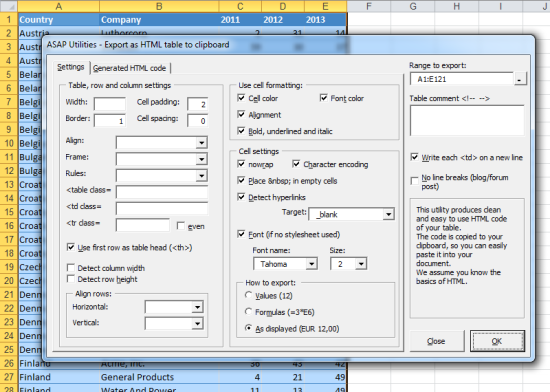
Task: Toggle the nowrap checkbox
Action: [x=241, y=164]
